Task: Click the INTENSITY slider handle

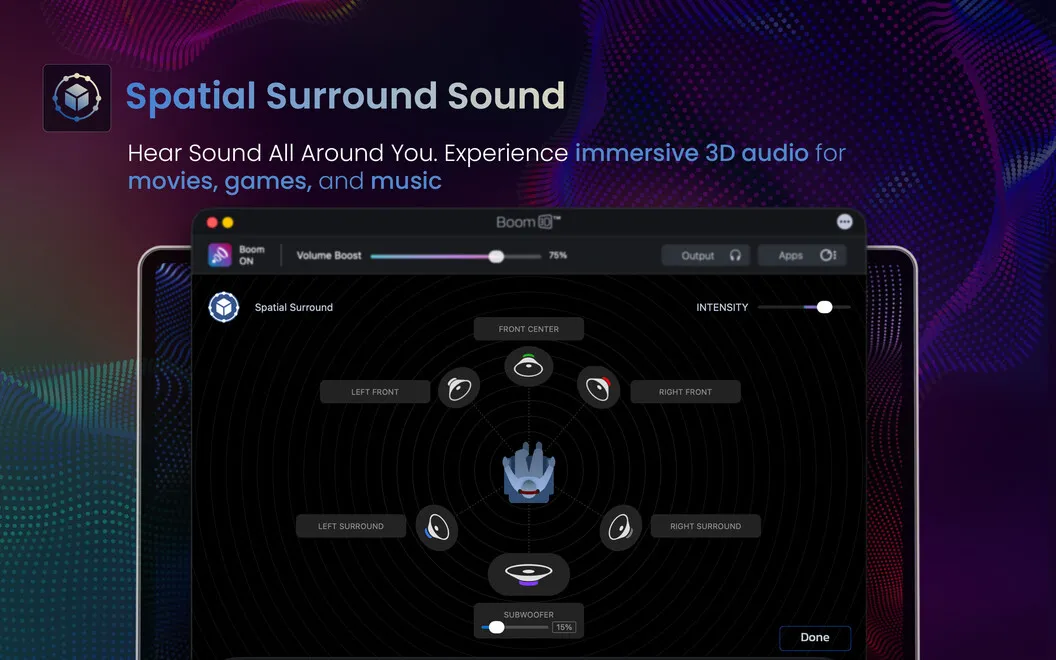Action: tap(824, 307)
